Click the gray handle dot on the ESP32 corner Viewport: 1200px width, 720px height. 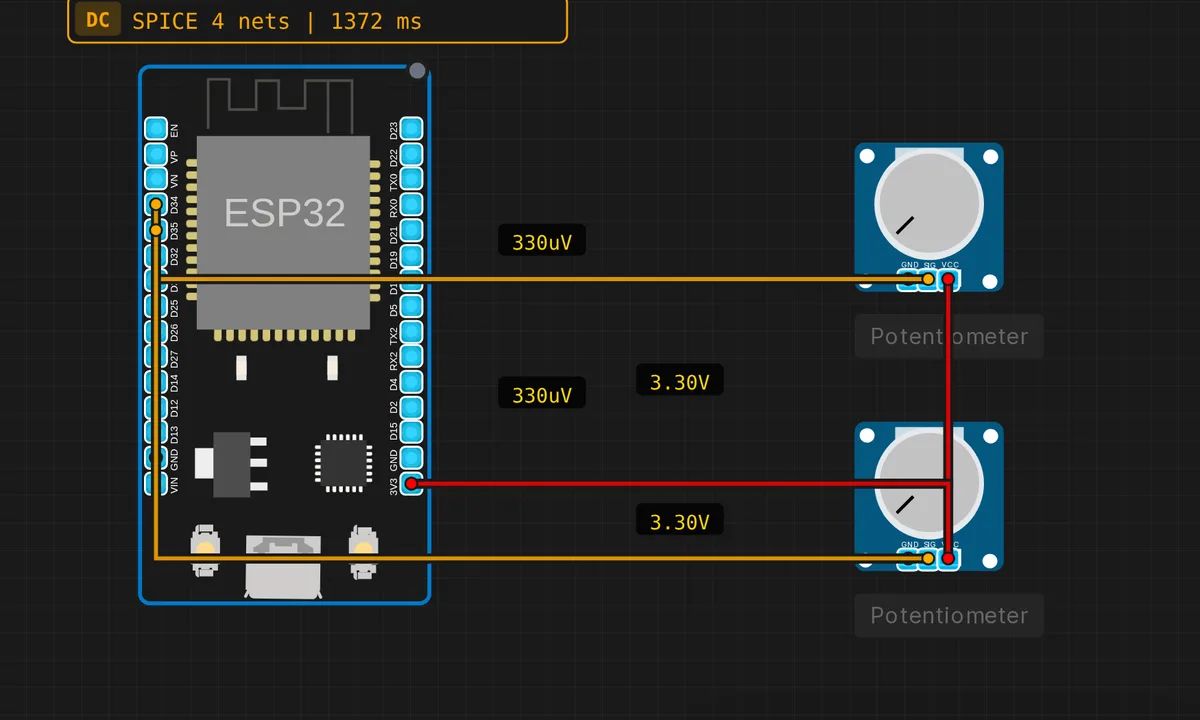click(x=417, y=71)
